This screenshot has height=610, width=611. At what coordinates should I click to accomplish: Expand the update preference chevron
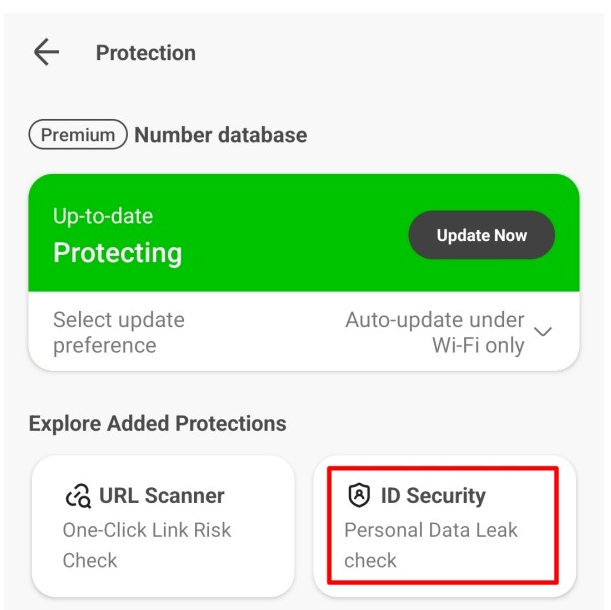[543, 331]
